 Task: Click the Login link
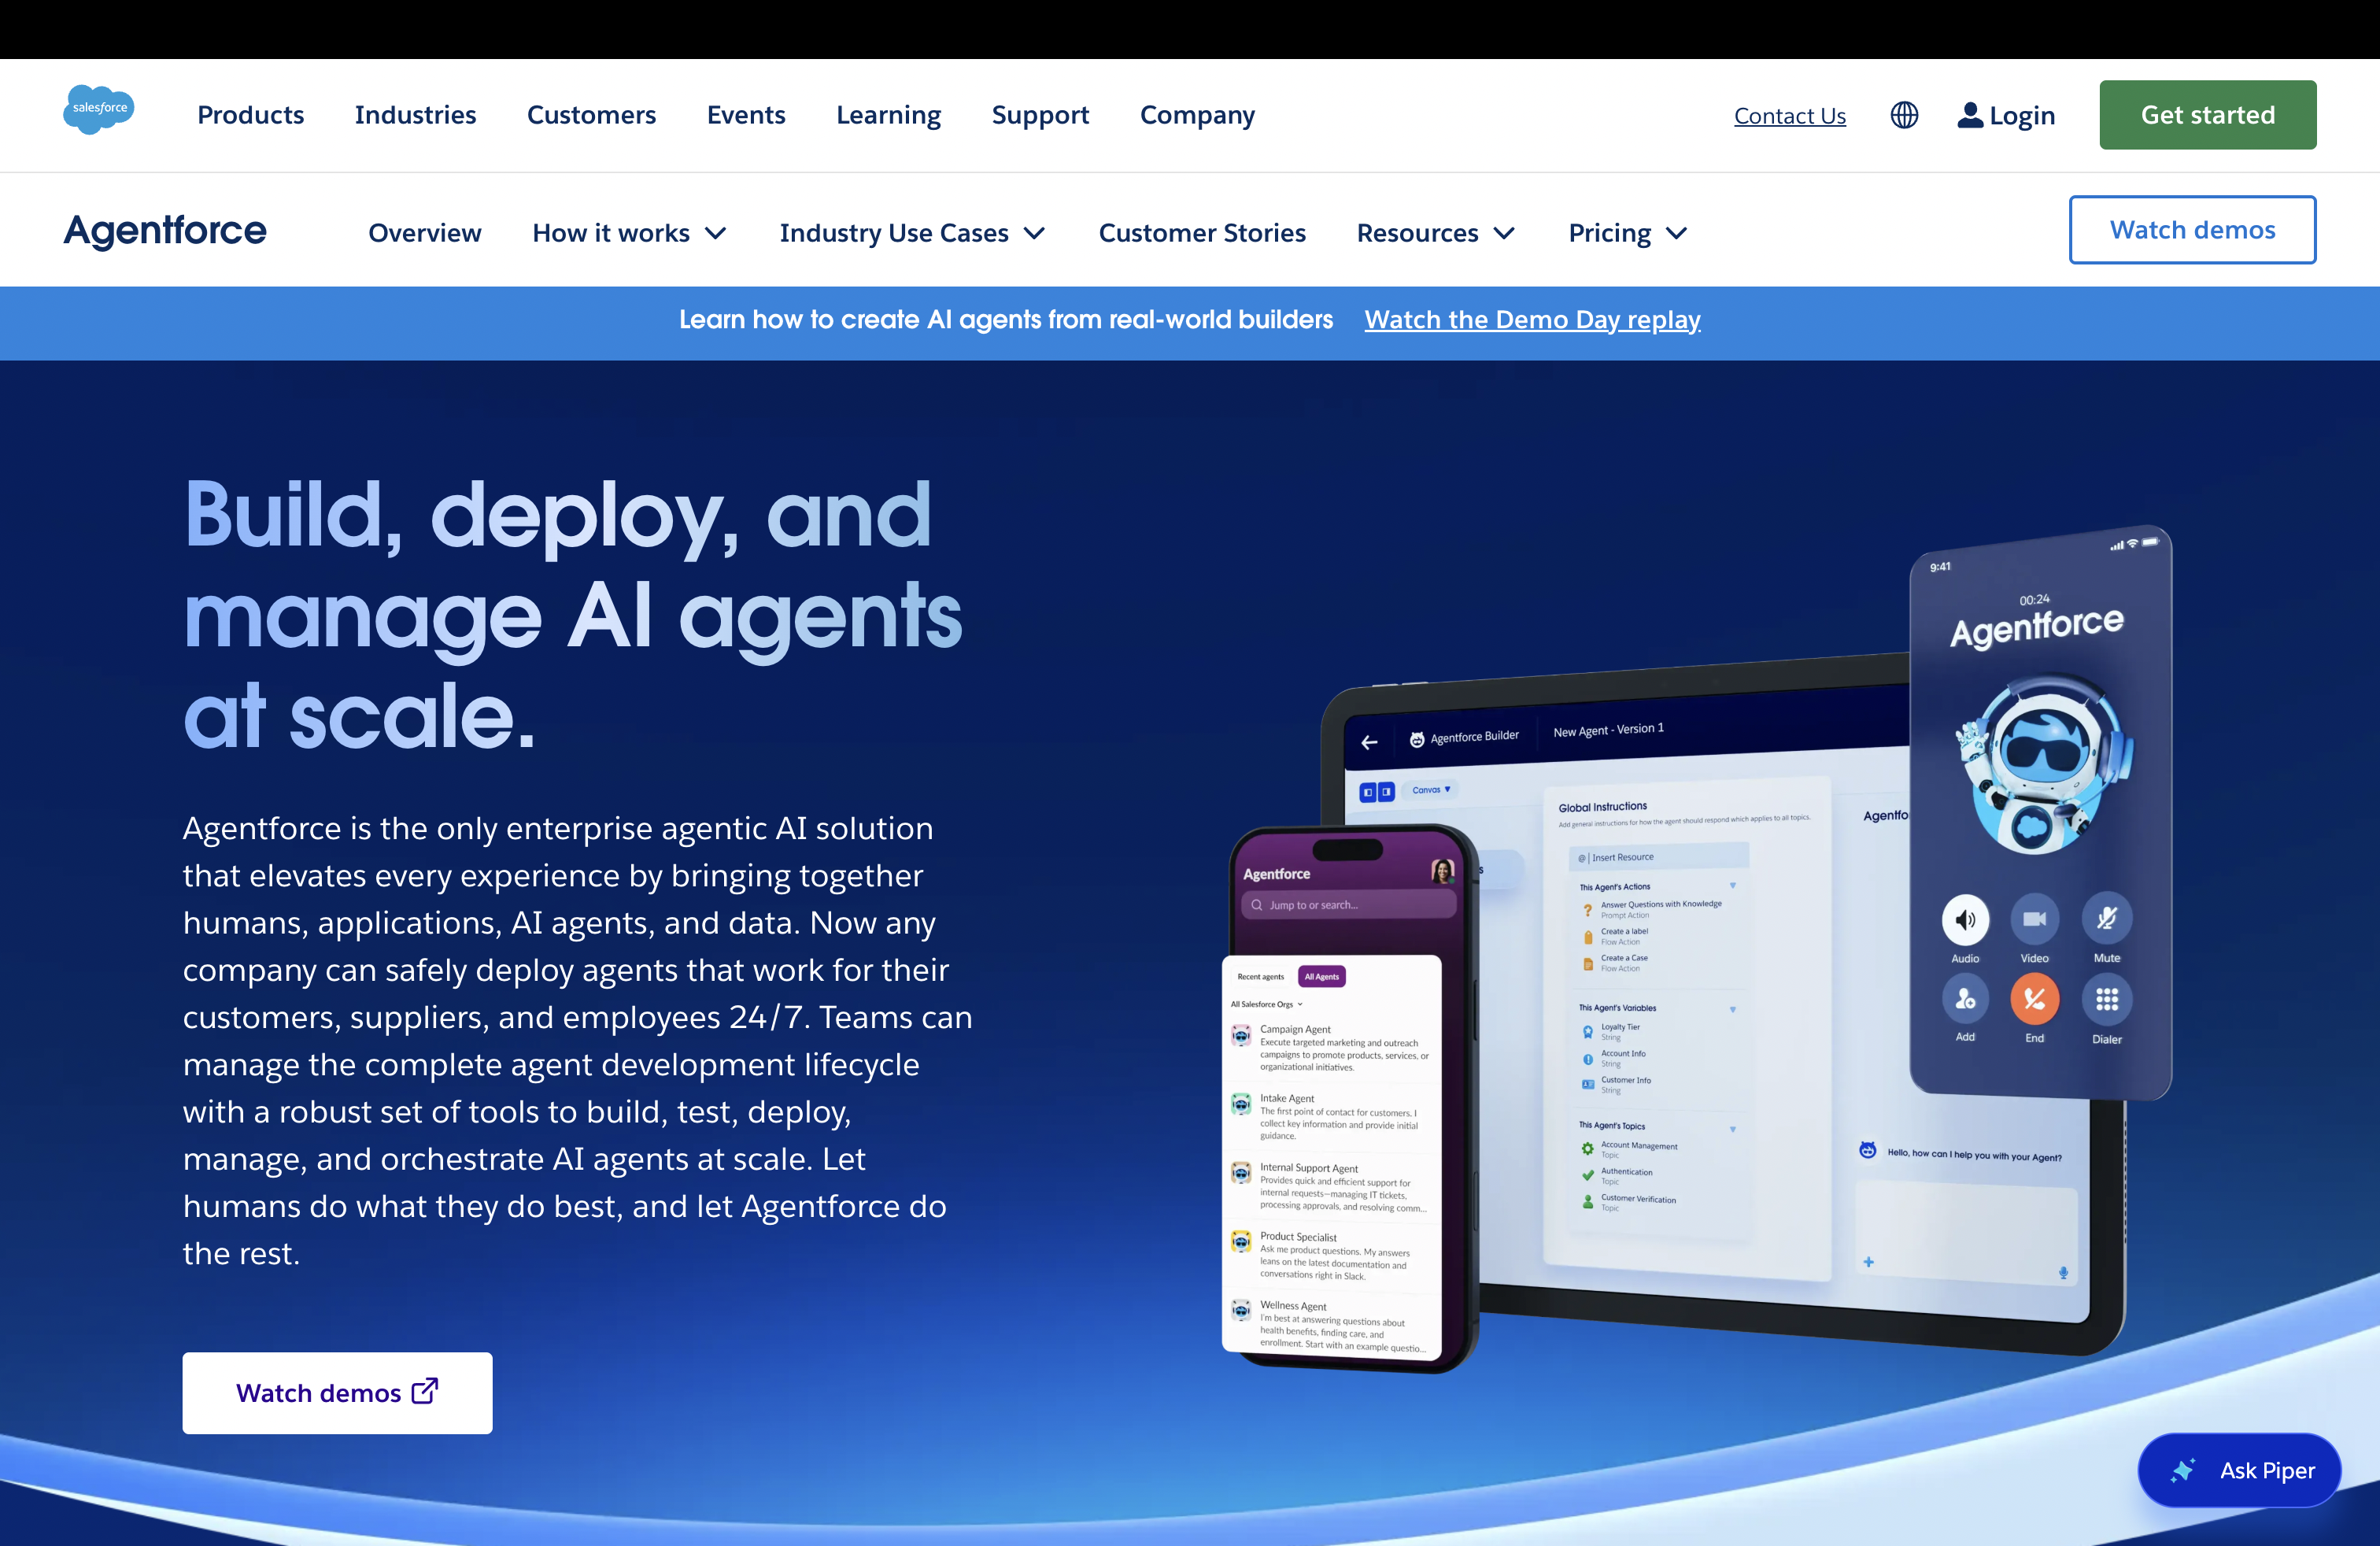pos(2022,116)
